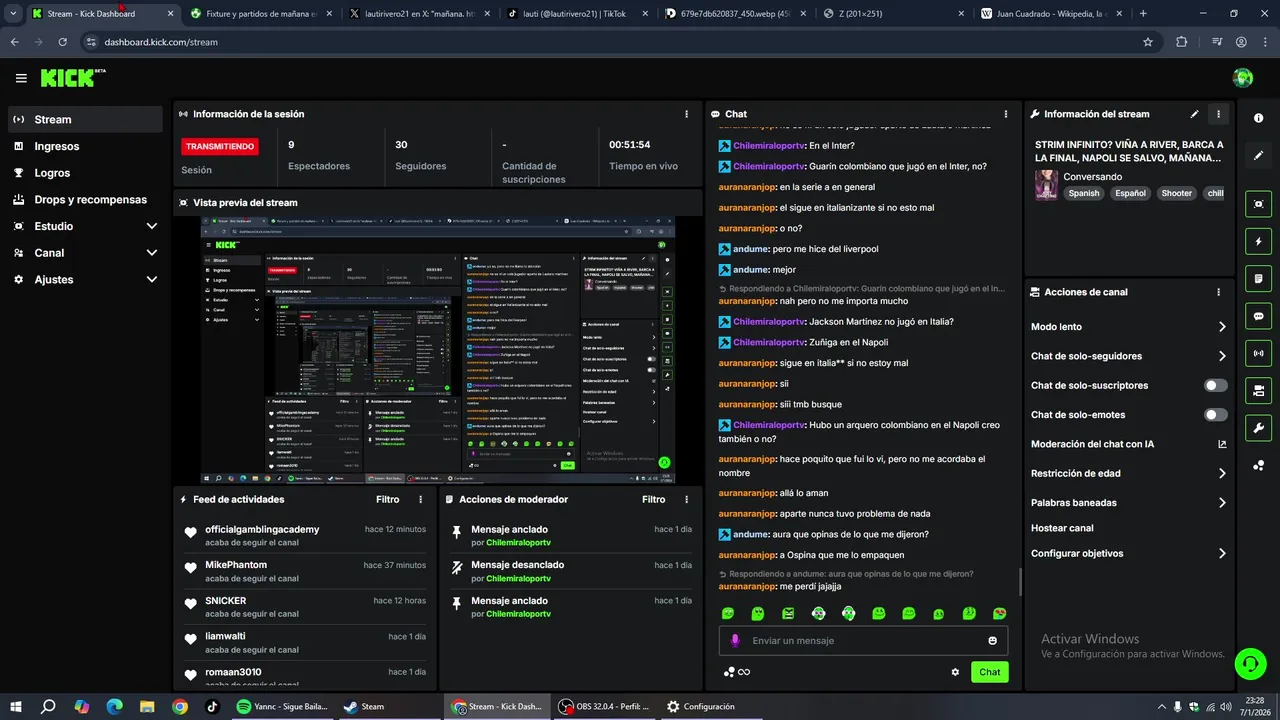This screenshot has height=720, width=1280.
Task: Click the pencil icon in the right rail
Action: pyautogui.click(x=1258, y=156)
